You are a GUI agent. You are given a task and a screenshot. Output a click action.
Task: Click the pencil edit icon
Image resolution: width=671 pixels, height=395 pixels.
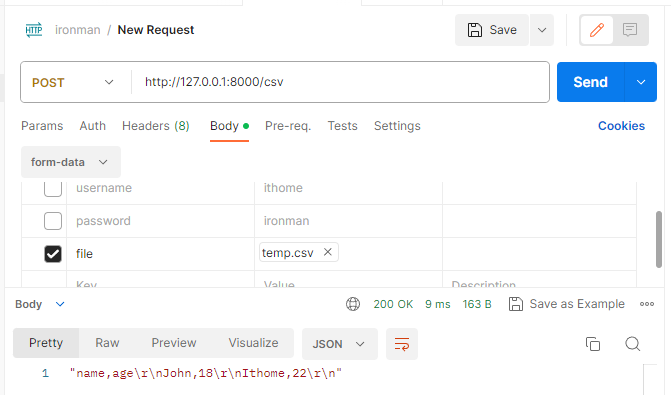click(597, 30)
